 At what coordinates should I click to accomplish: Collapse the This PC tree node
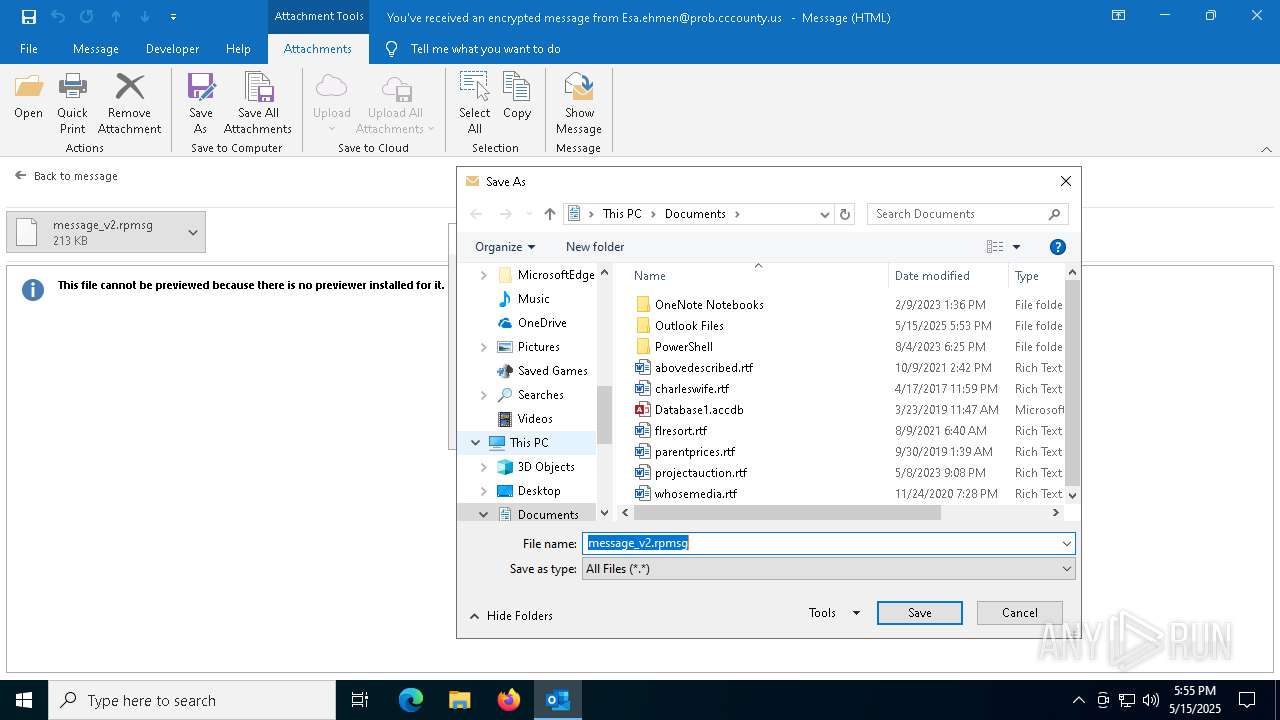click(x=476, y=443)
